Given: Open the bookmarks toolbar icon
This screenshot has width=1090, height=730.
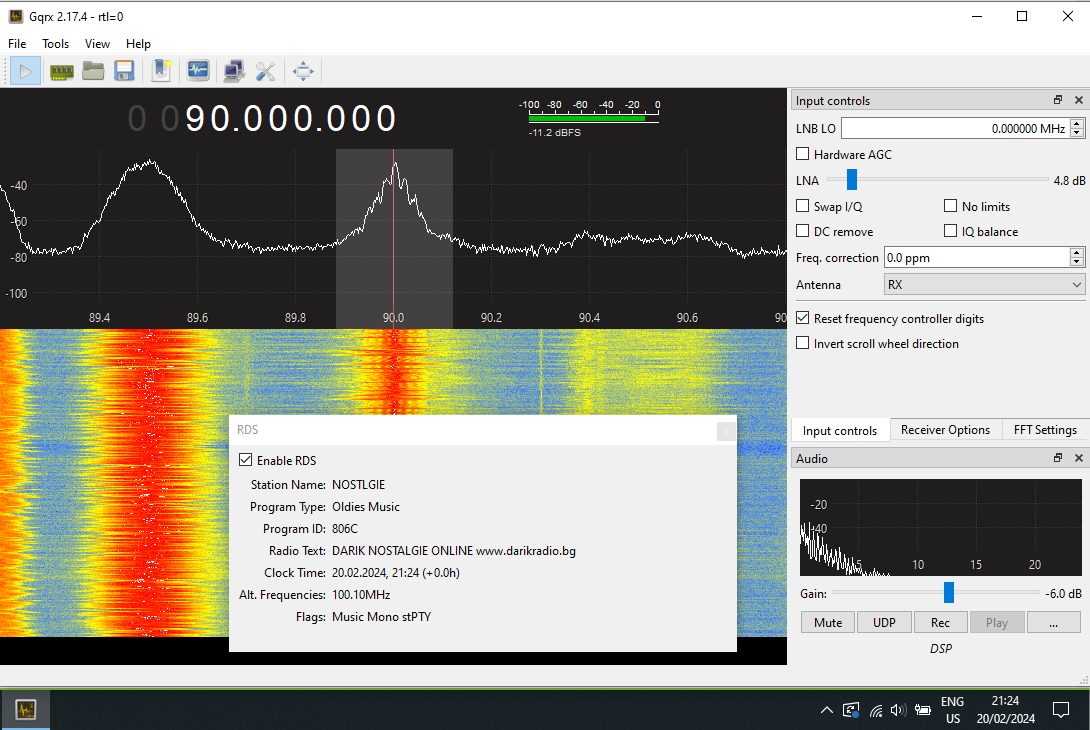Looking at the screenshot, I should [x=161, y=71].
